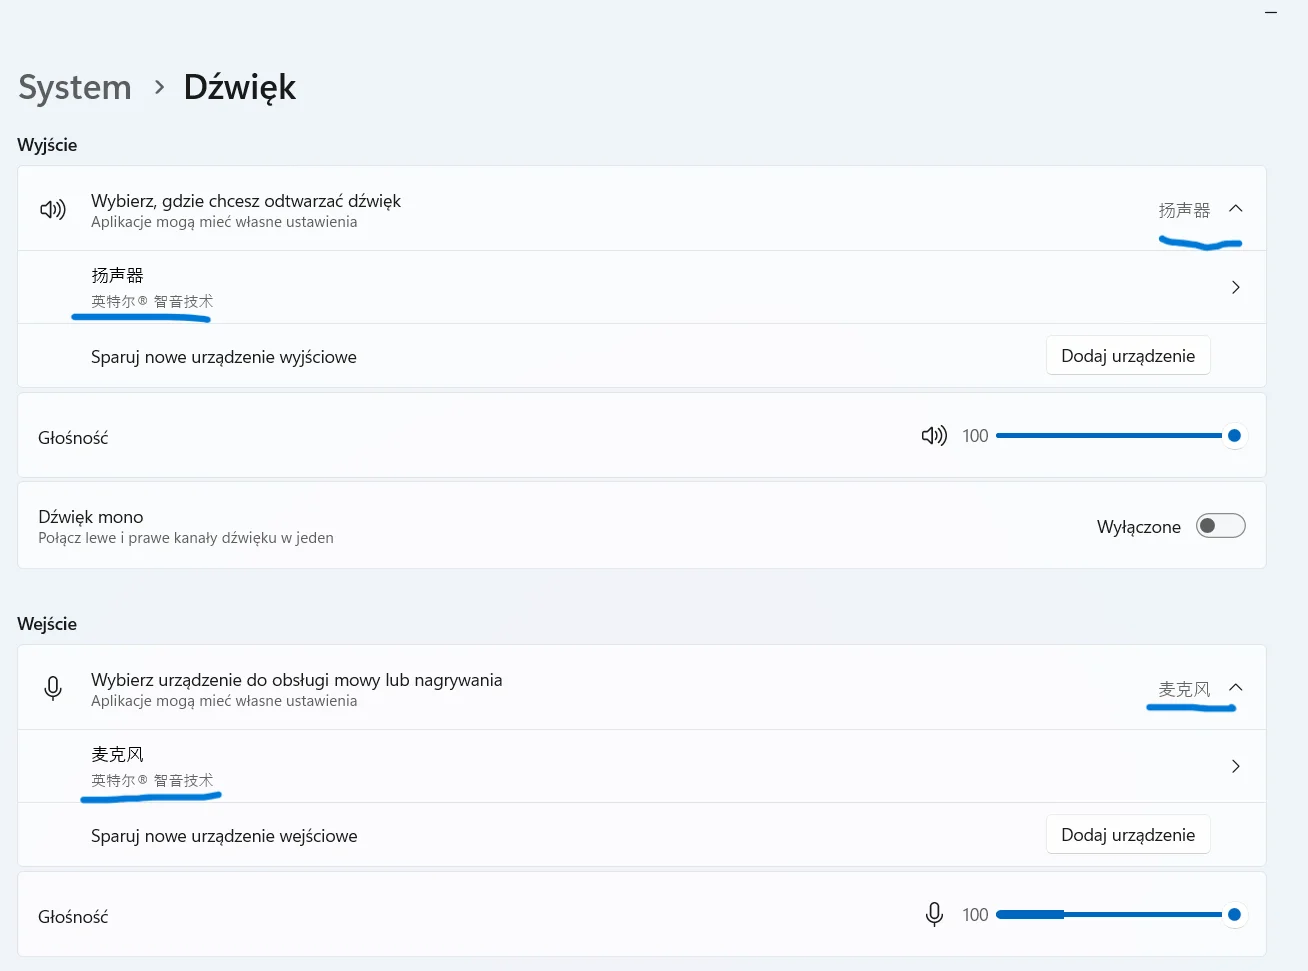Click 'Połącz lewe i prawe kanały dźwięku w jeden'

click(186, 538)
